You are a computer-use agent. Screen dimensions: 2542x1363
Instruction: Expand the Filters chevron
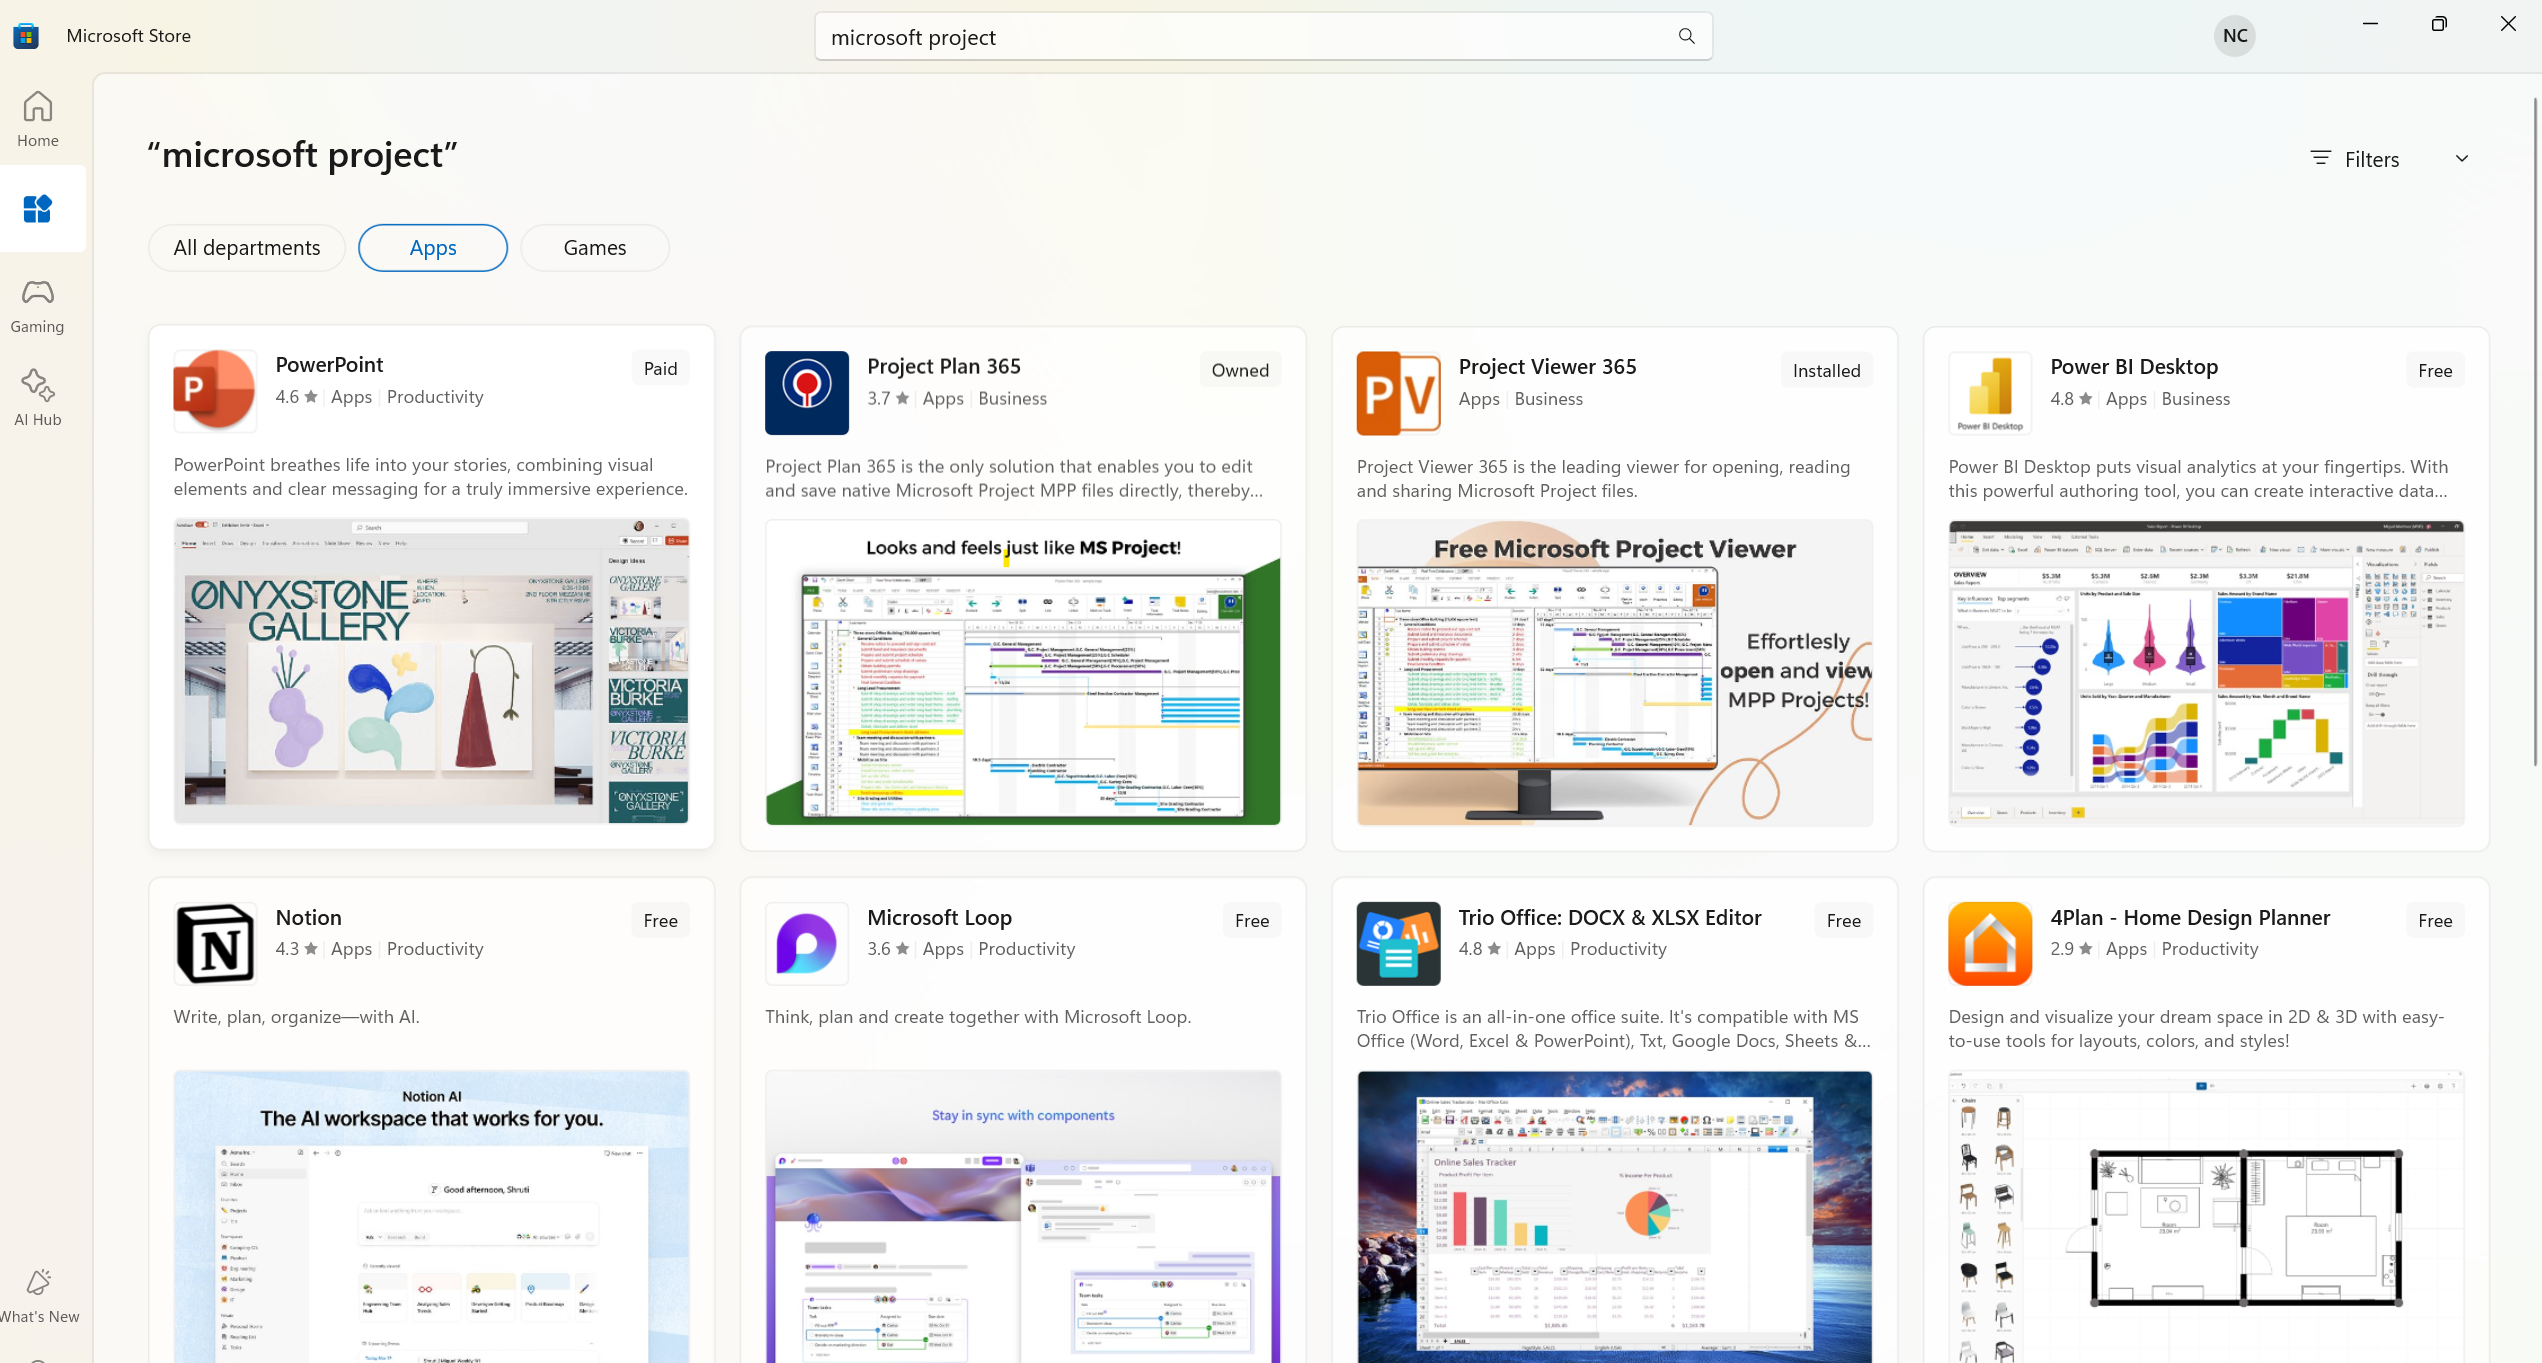pos(2462,159)
